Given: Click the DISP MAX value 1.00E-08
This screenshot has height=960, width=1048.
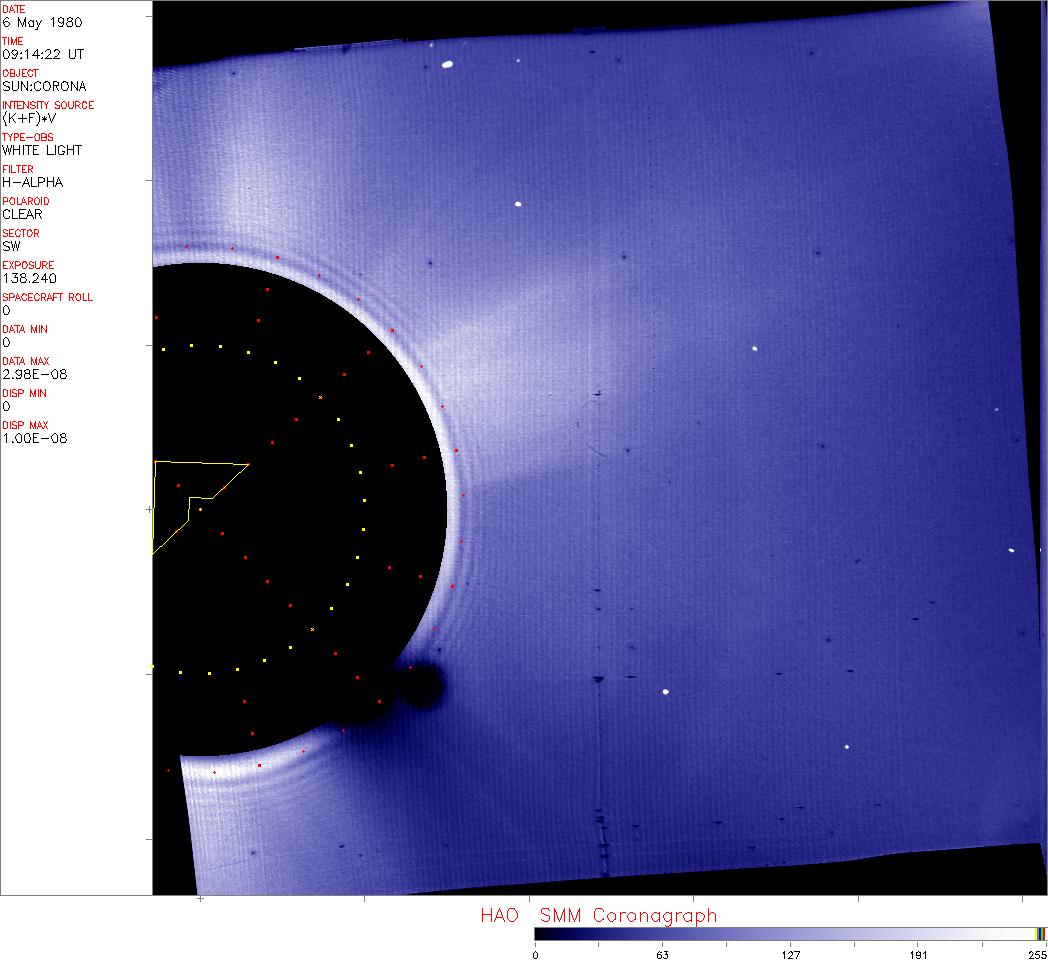Looking at the screenshot, I should pyautogui.click(x=35, y=438).
